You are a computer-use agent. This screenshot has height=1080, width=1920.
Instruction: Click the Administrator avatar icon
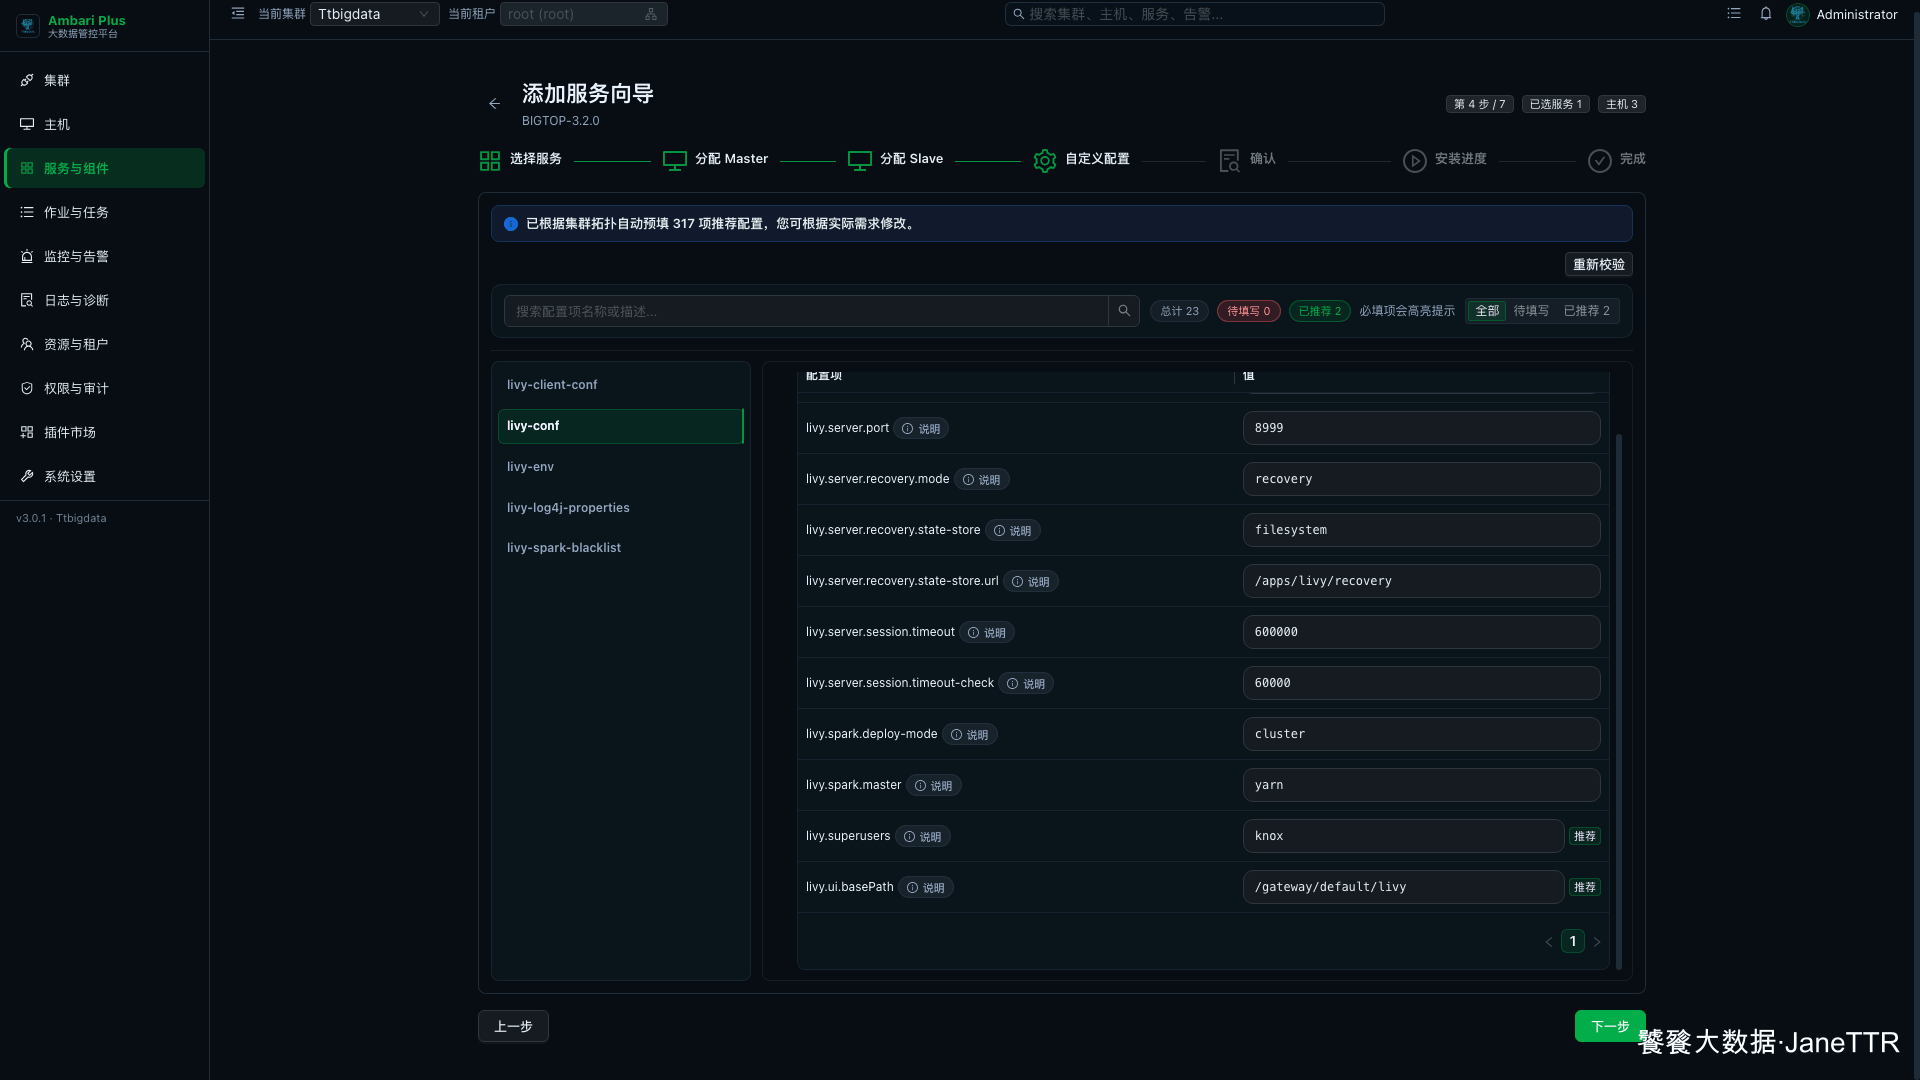pyautogui.click(x=1798, y=14)
